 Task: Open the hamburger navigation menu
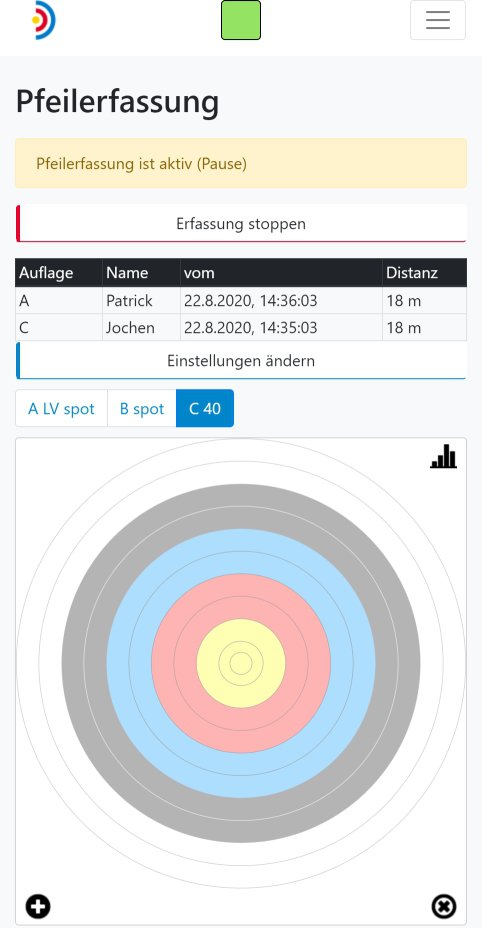(438, 20)
